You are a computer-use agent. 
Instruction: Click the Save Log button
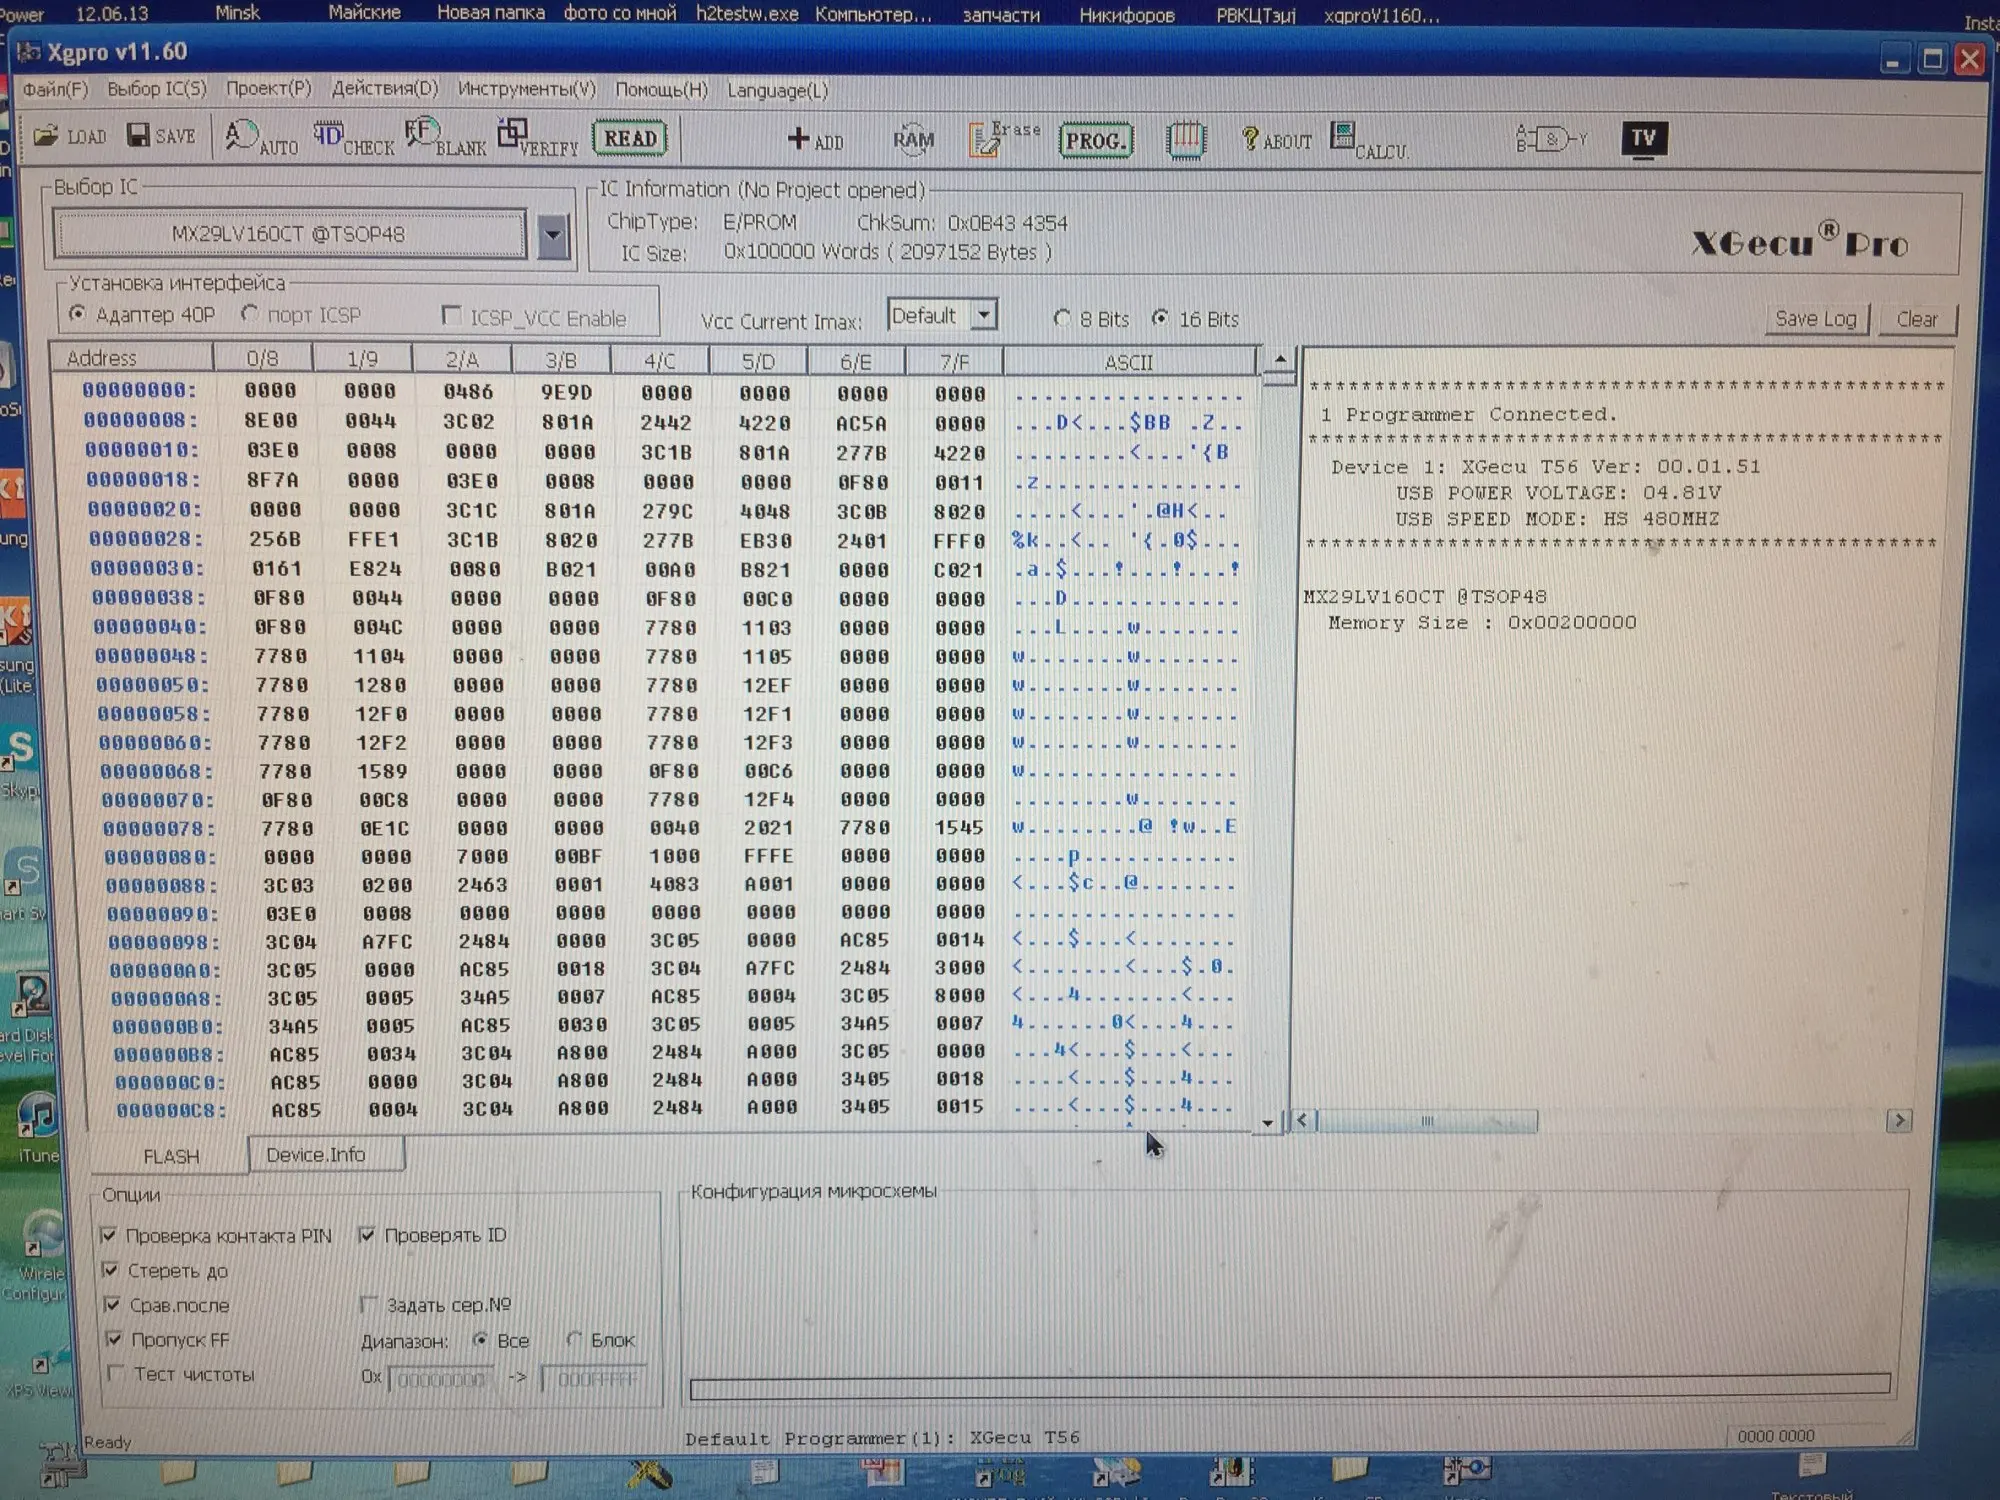(1814, 319)
